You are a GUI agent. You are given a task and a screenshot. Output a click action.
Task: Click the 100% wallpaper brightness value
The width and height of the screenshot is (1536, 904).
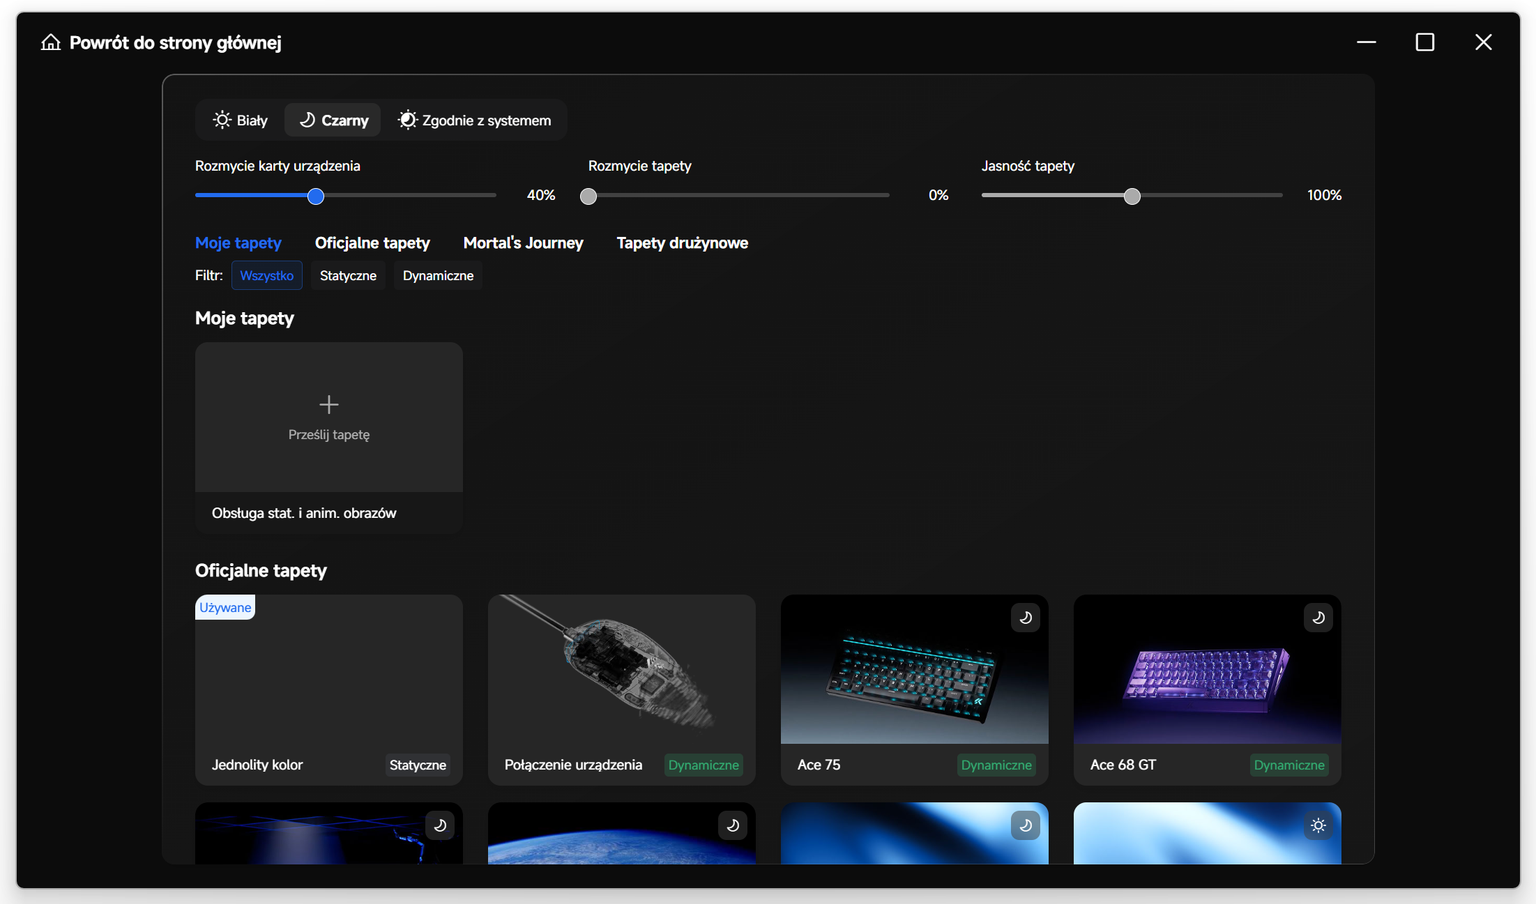coord(1324,195)
